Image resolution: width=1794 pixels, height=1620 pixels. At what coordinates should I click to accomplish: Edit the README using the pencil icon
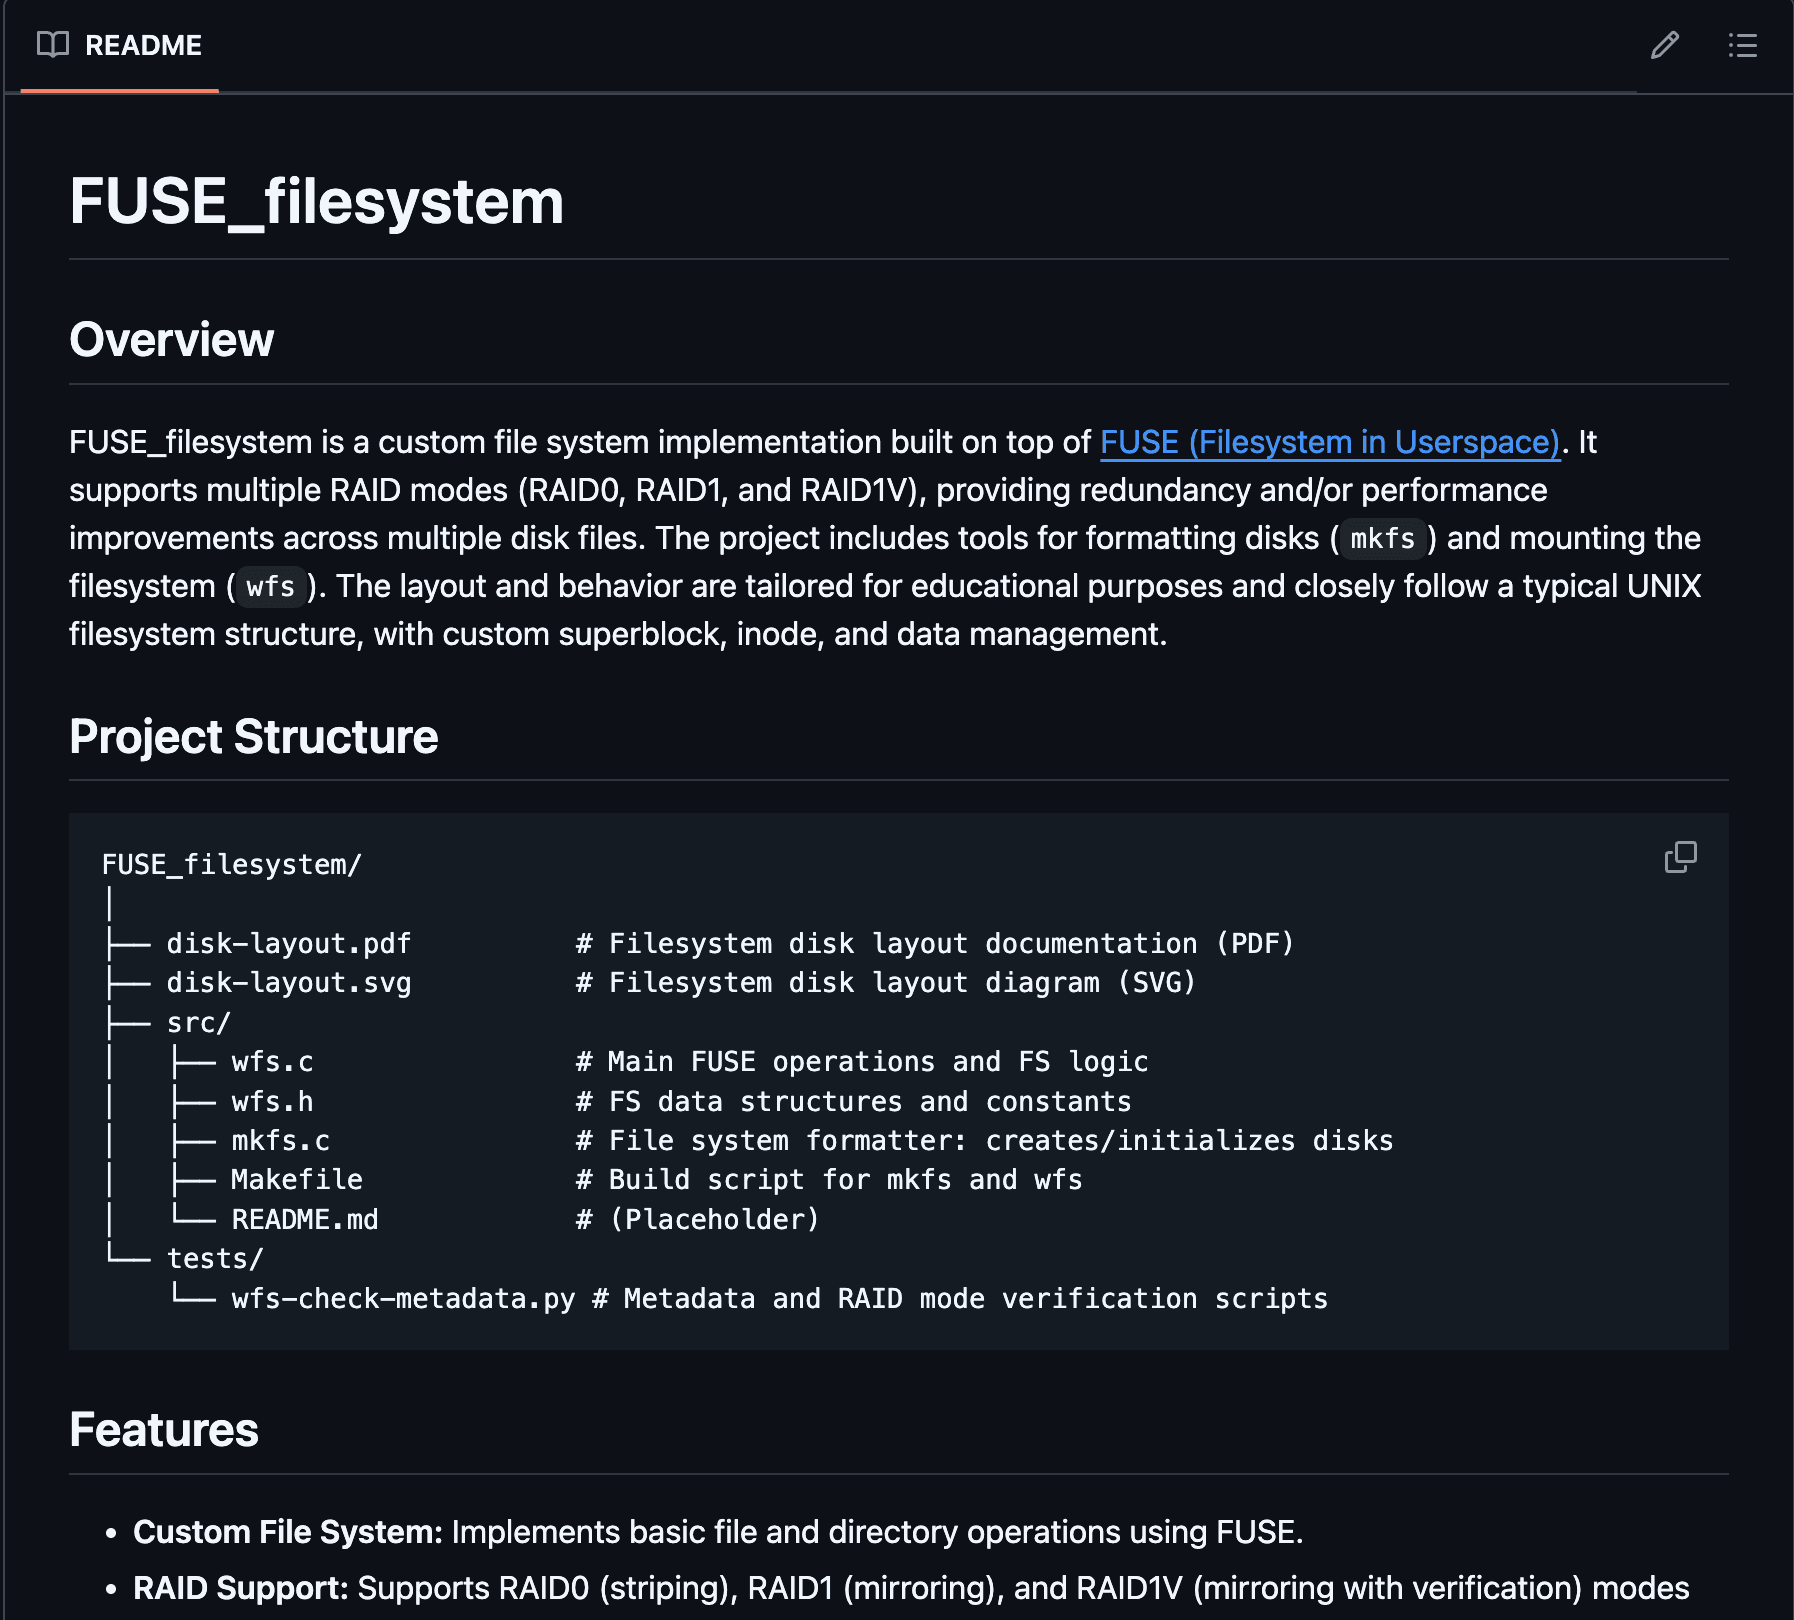tap(1665, 46)
